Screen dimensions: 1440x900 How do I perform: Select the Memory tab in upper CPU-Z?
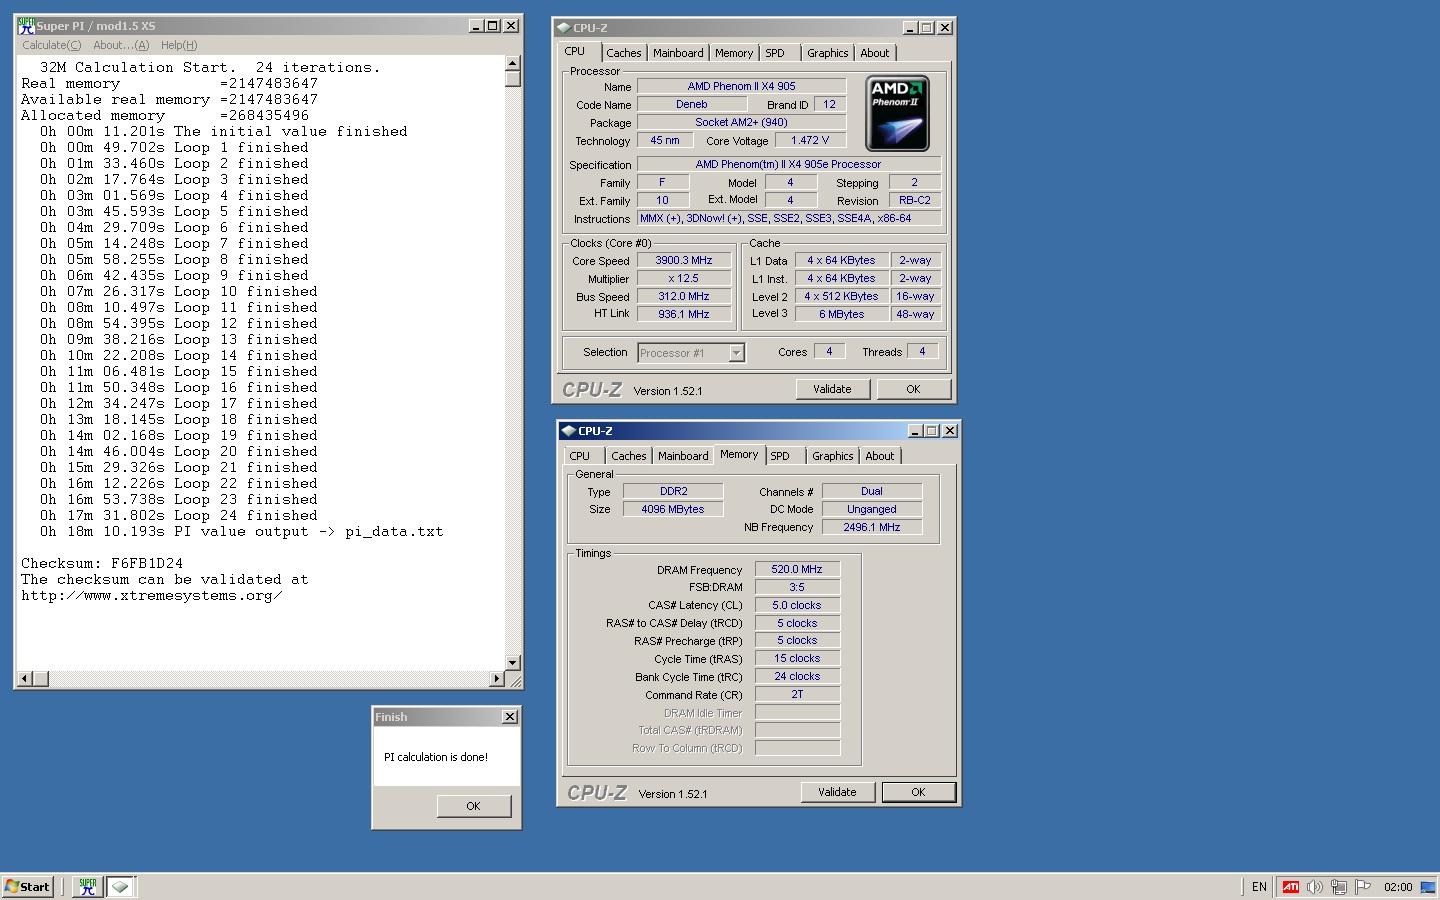734,53
